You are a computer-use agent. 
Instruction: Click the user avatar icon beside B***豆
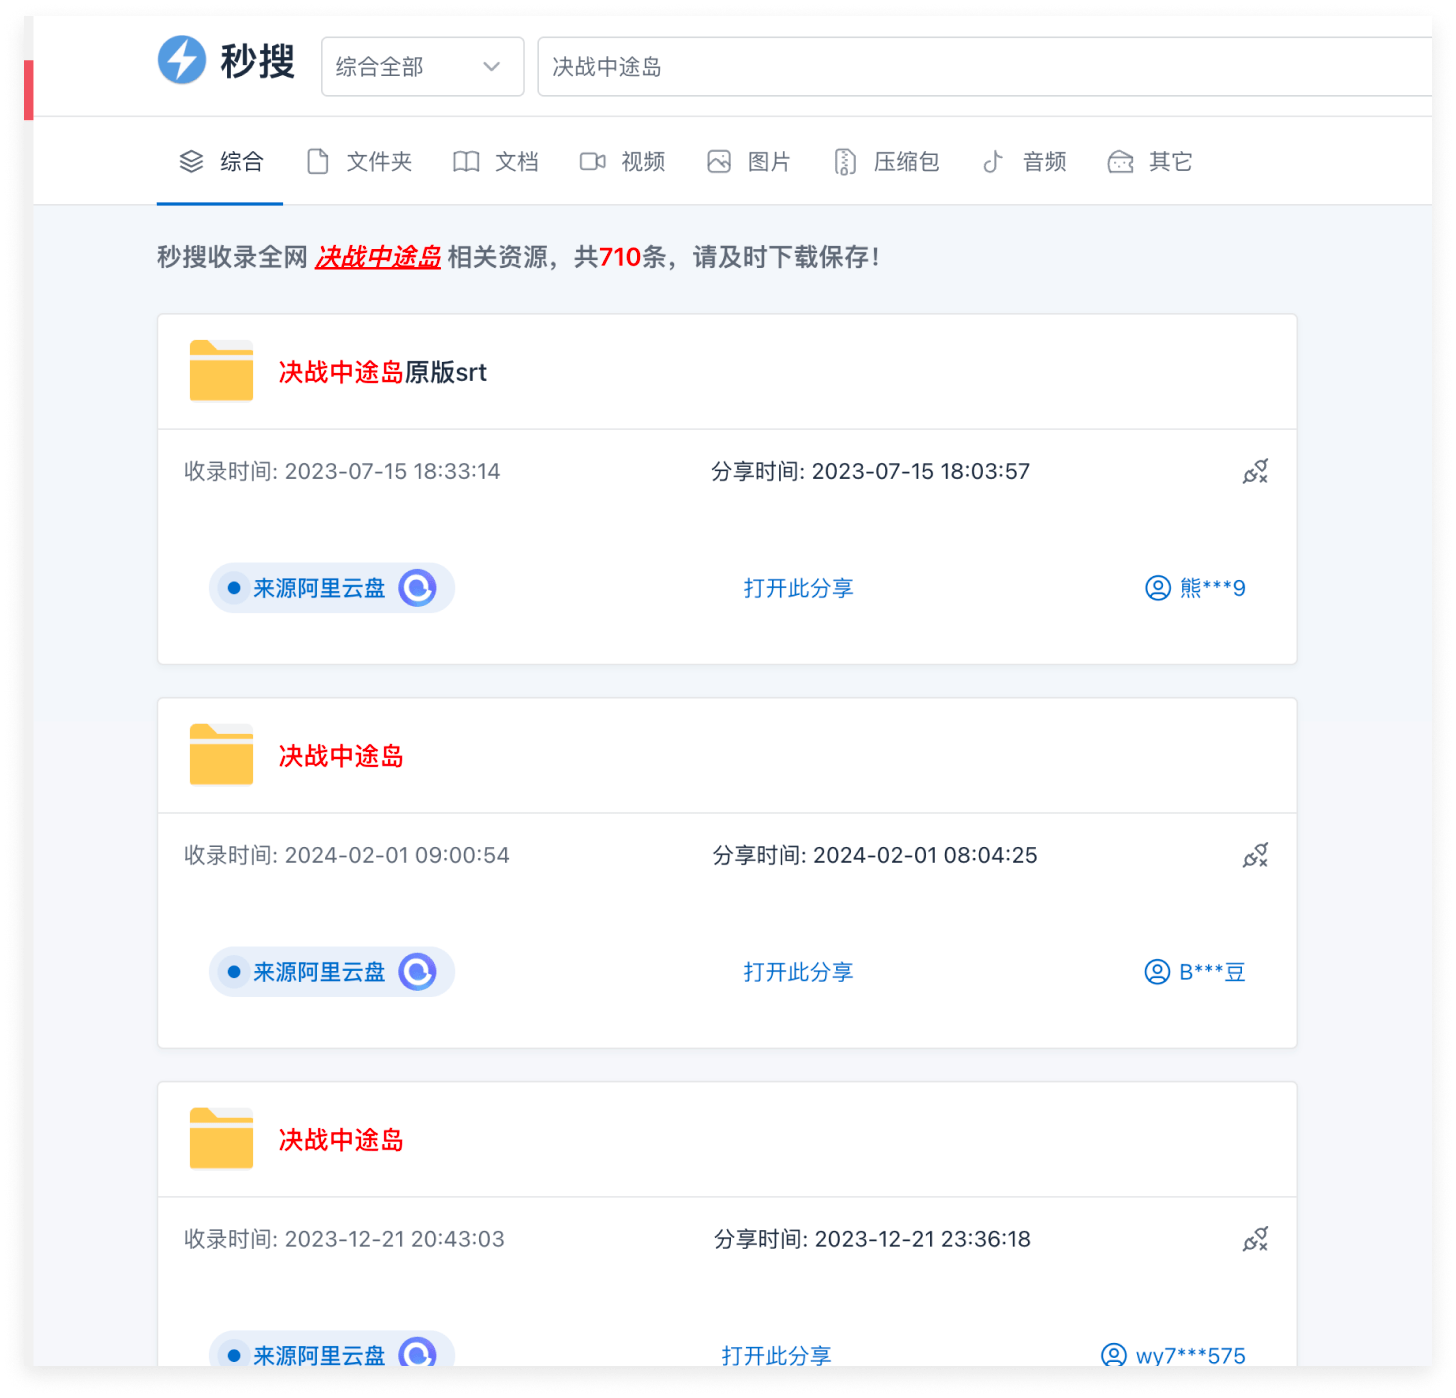pyautogui.click(x=1157, y=972)
